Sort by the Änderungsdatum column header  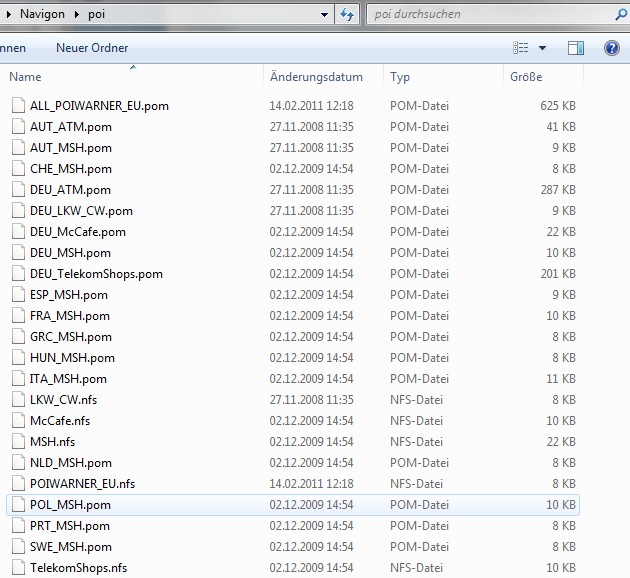316,77
